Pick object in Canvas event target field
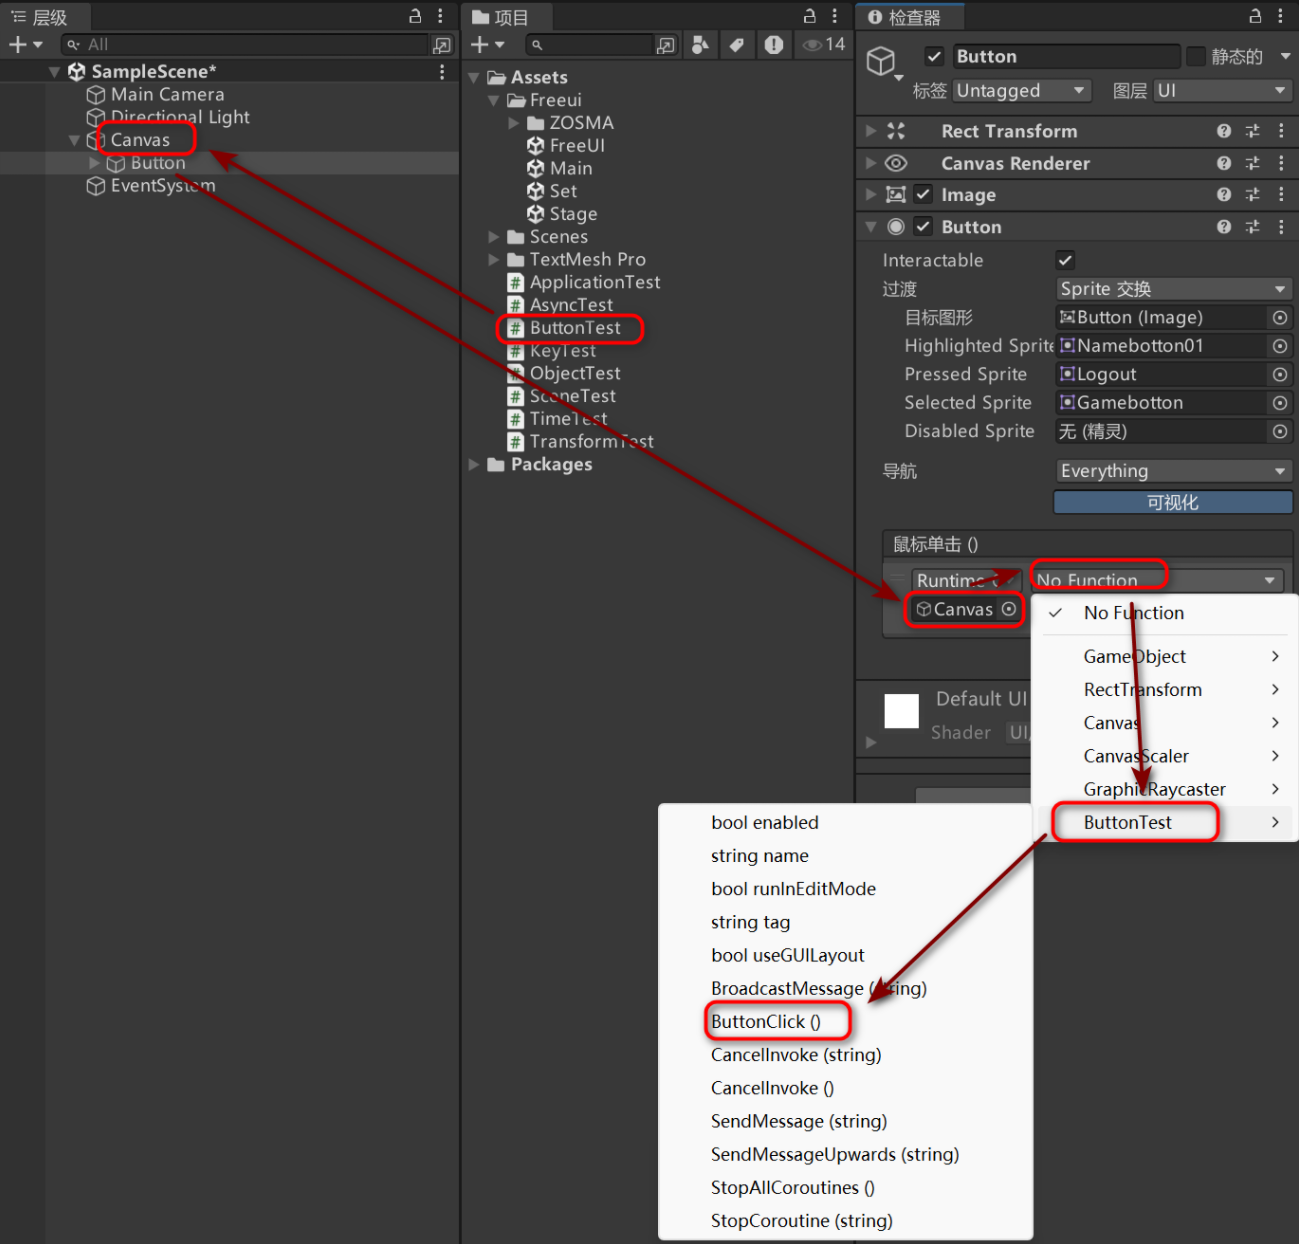The image size is (1299, 1244). (1009, 609)
